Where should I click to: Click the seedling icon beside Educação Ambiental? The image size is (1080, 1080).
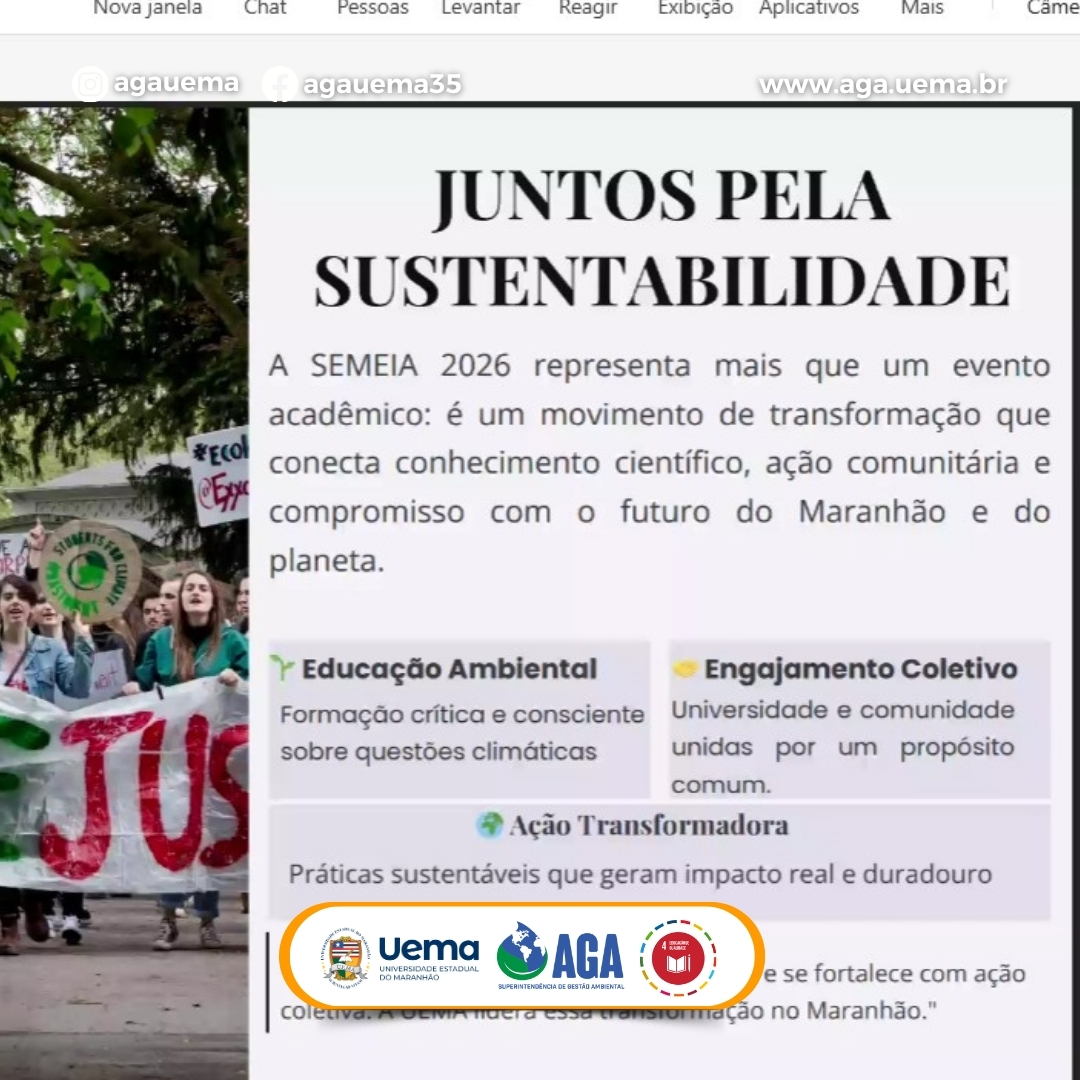pyautogui.click(x=283, y=669)
